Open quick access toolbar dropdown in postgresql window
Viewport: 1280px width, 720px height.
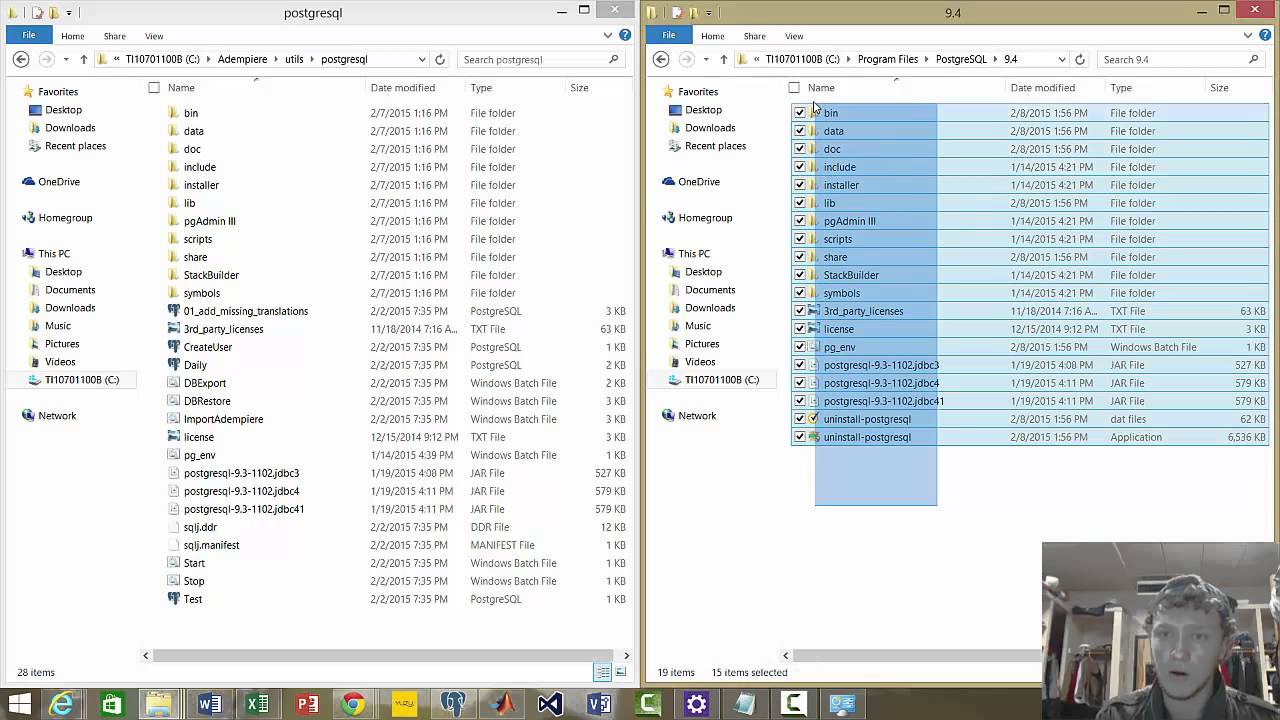69,13
